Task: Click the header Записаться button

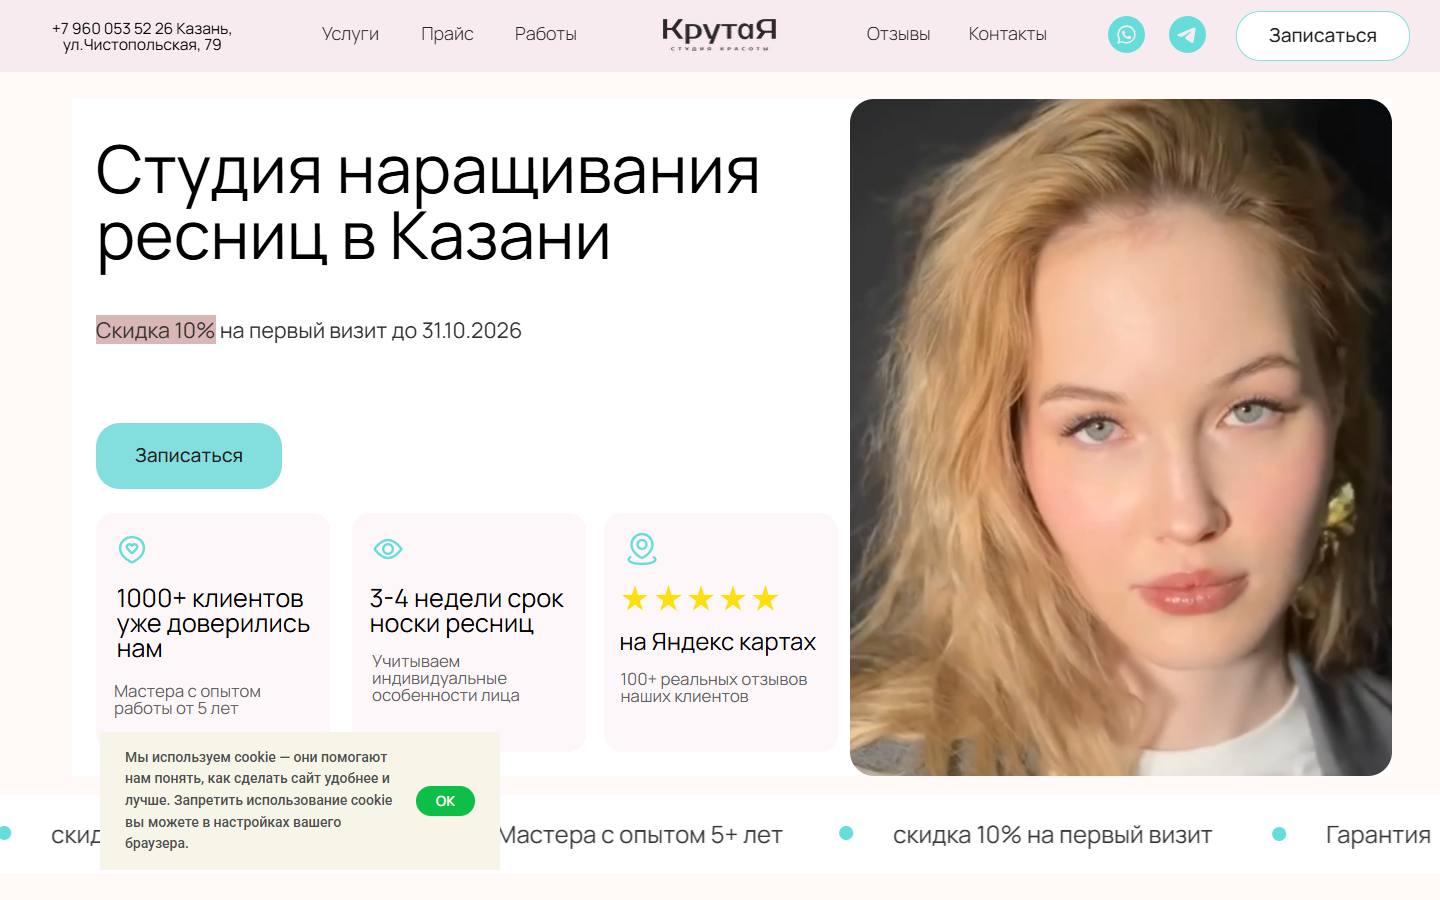Action: tap(1323, 36)
